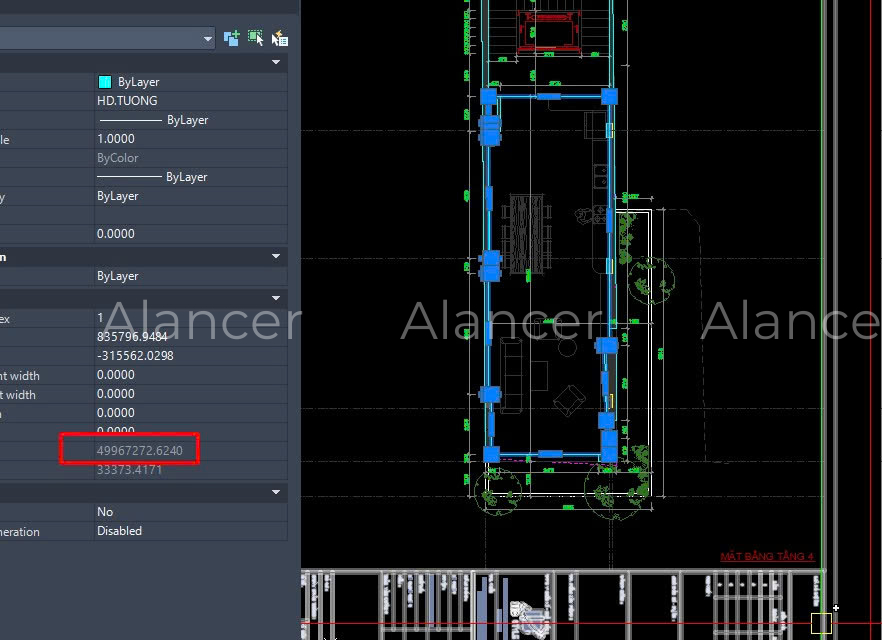Click the drawing title MẶT BẰNG TẦNG 4
The width and height of the screenshot is (882, 640).
pyautogui.click(x=767, y=556)
